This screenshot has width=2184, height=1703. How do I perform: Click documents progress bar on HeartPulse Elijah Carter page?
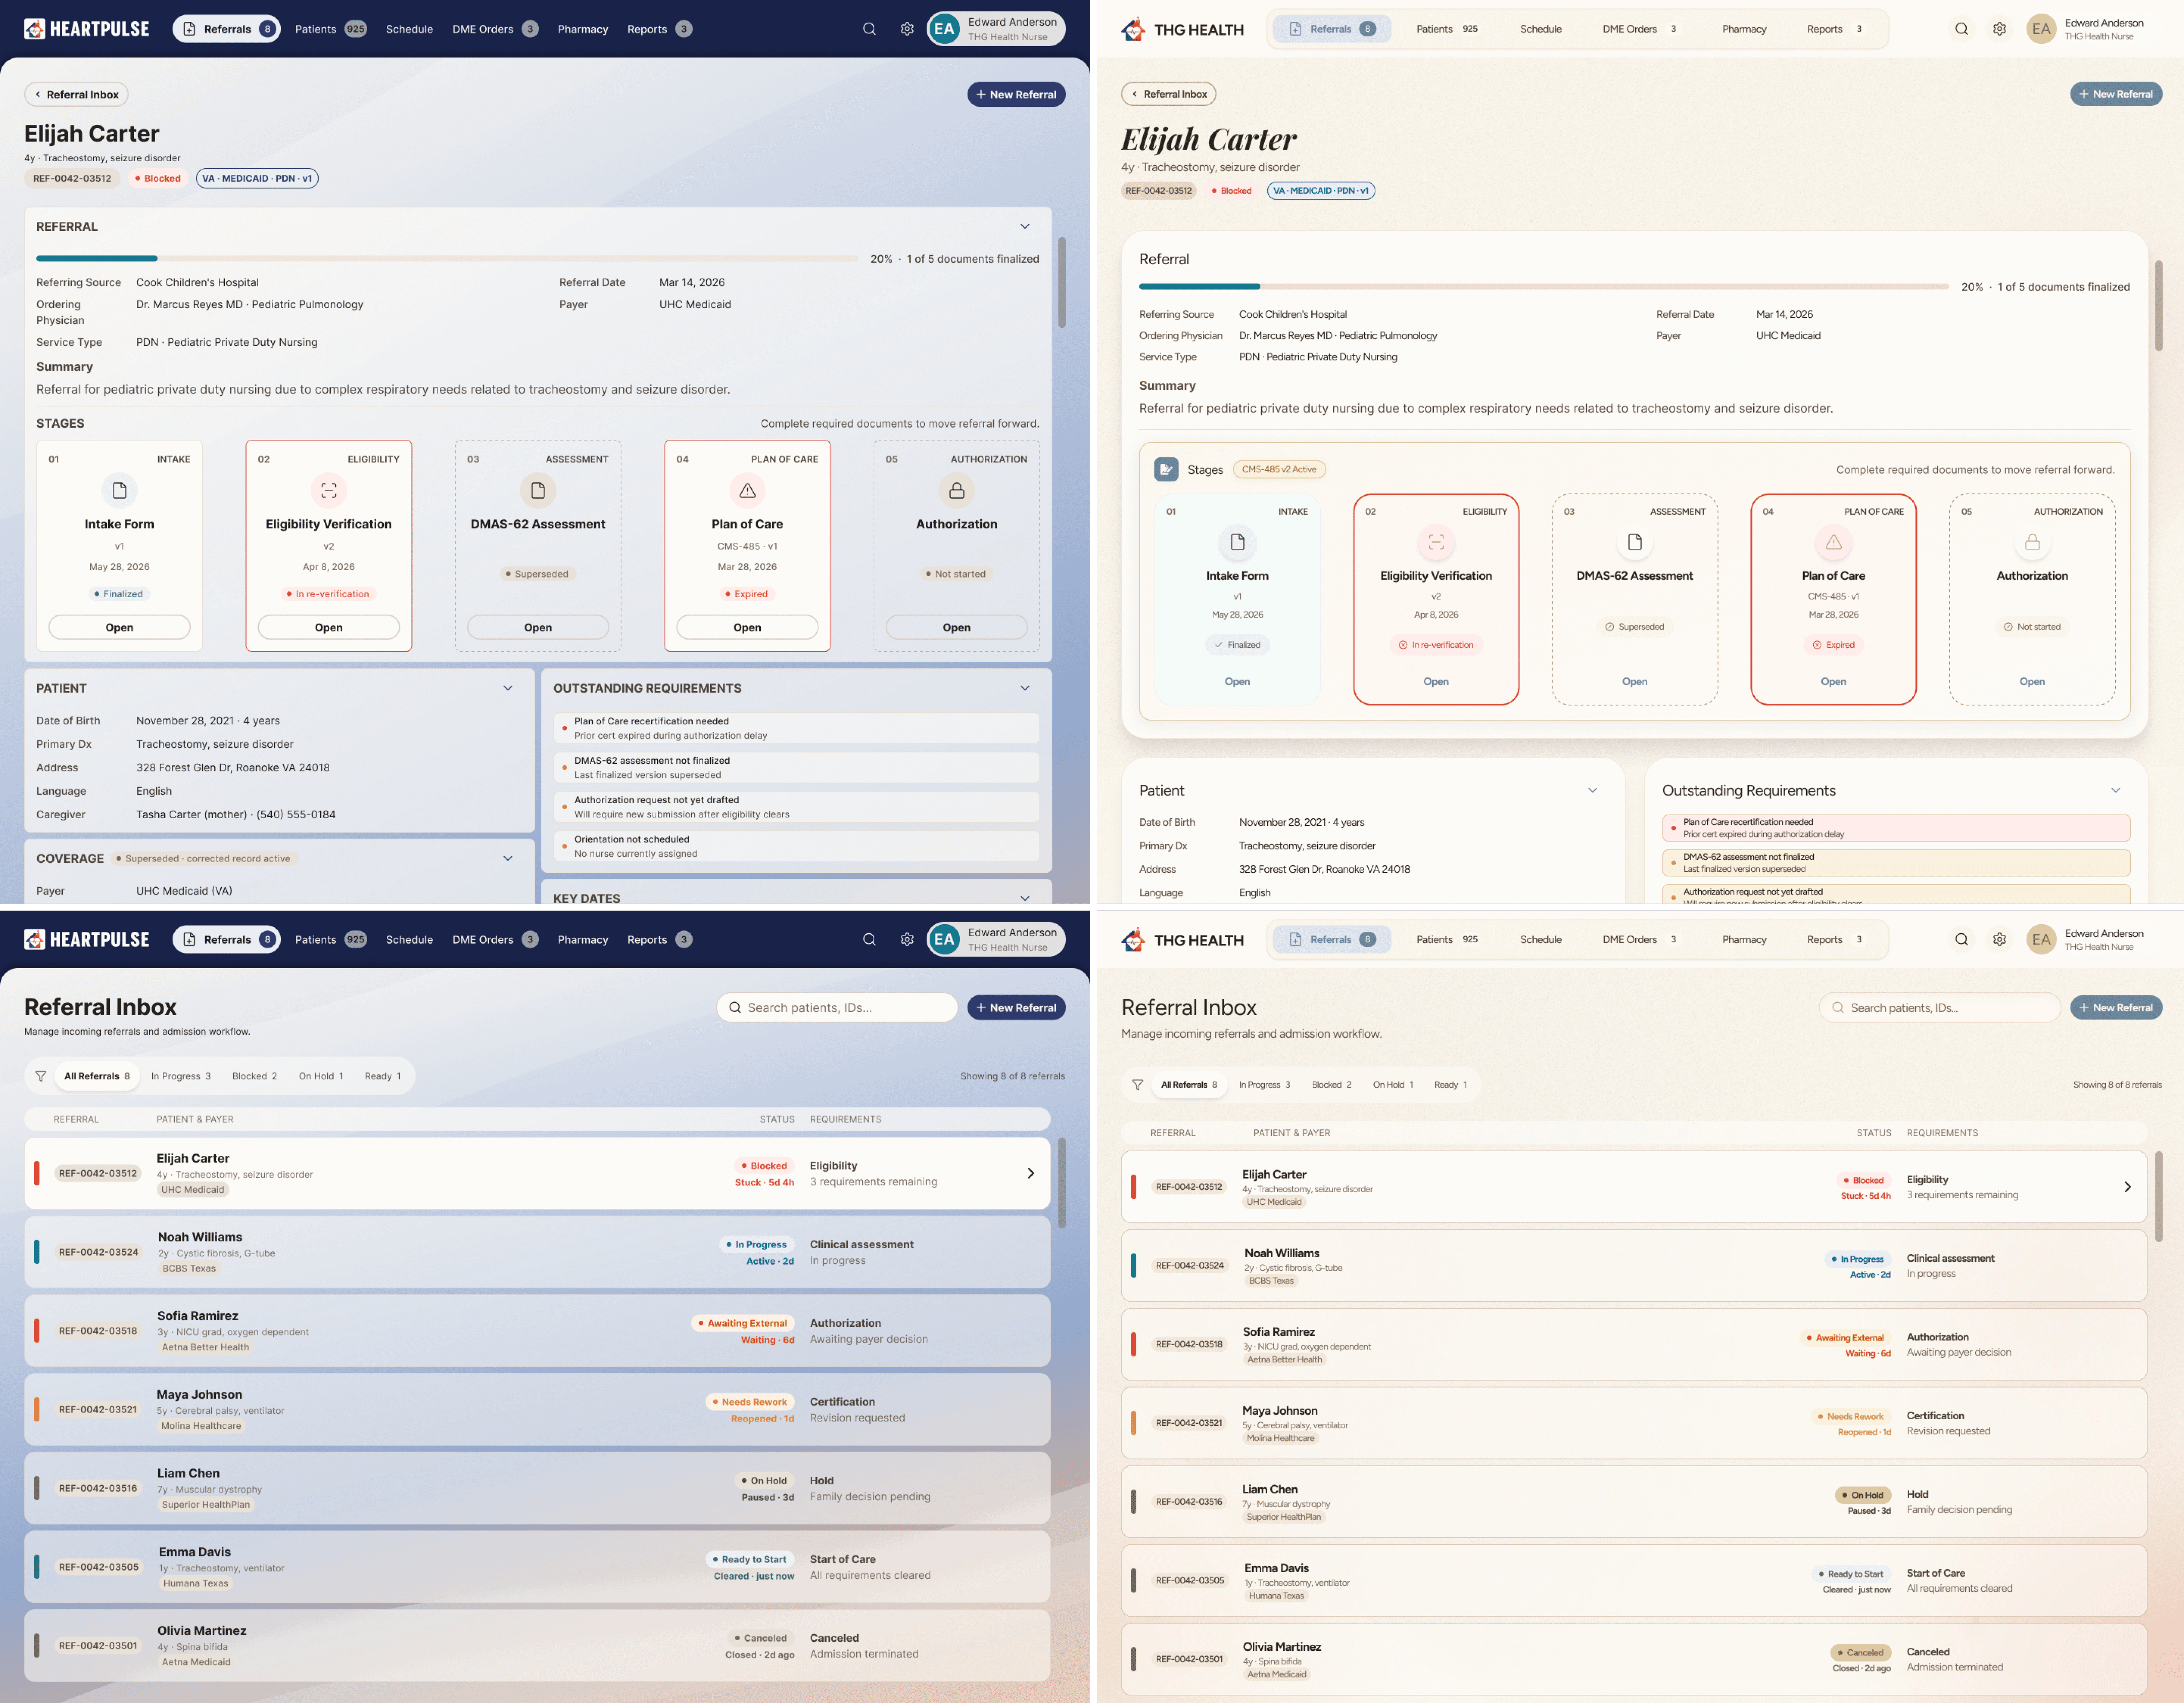coord(447,259)
